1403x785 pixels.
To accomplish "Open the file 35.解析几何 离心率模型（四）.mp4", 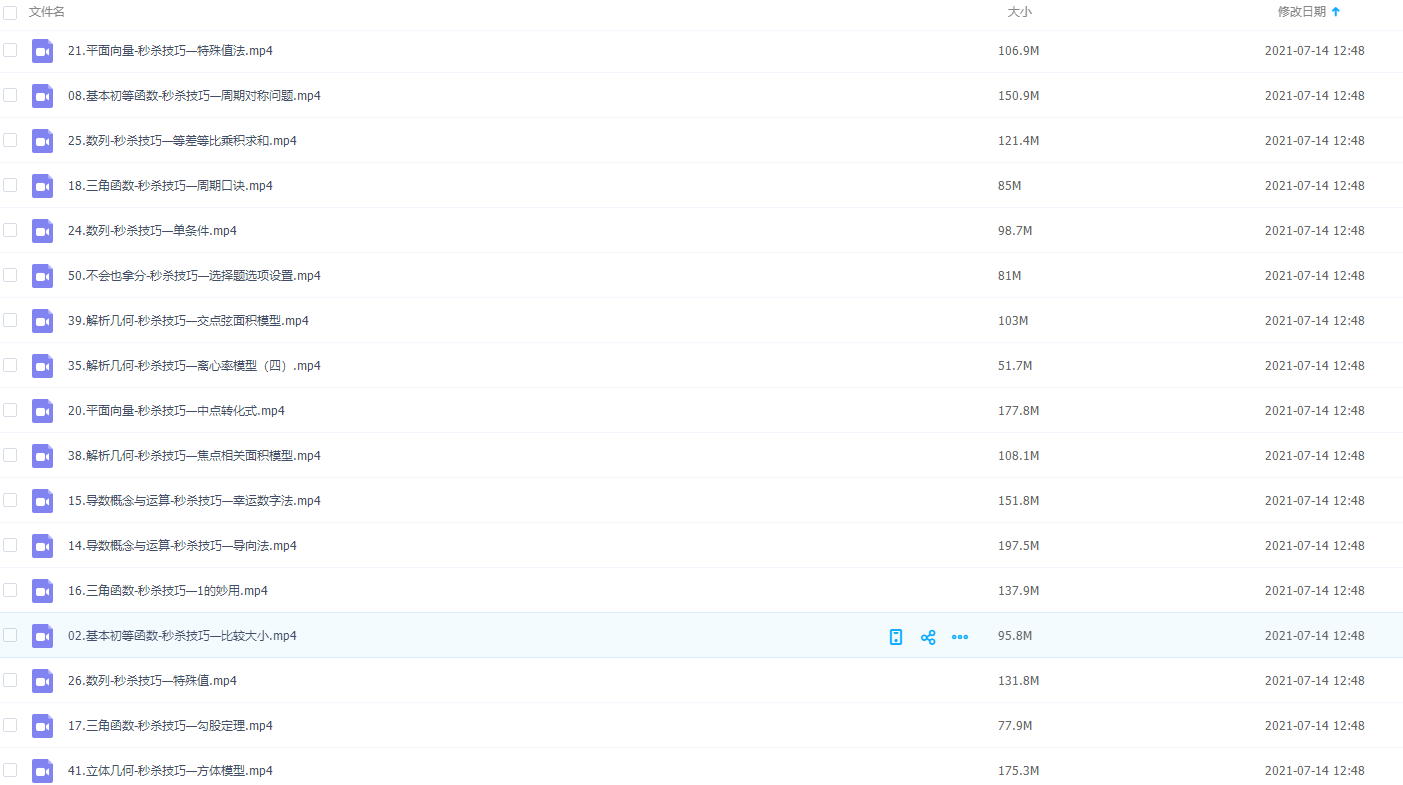I will 194,366.
